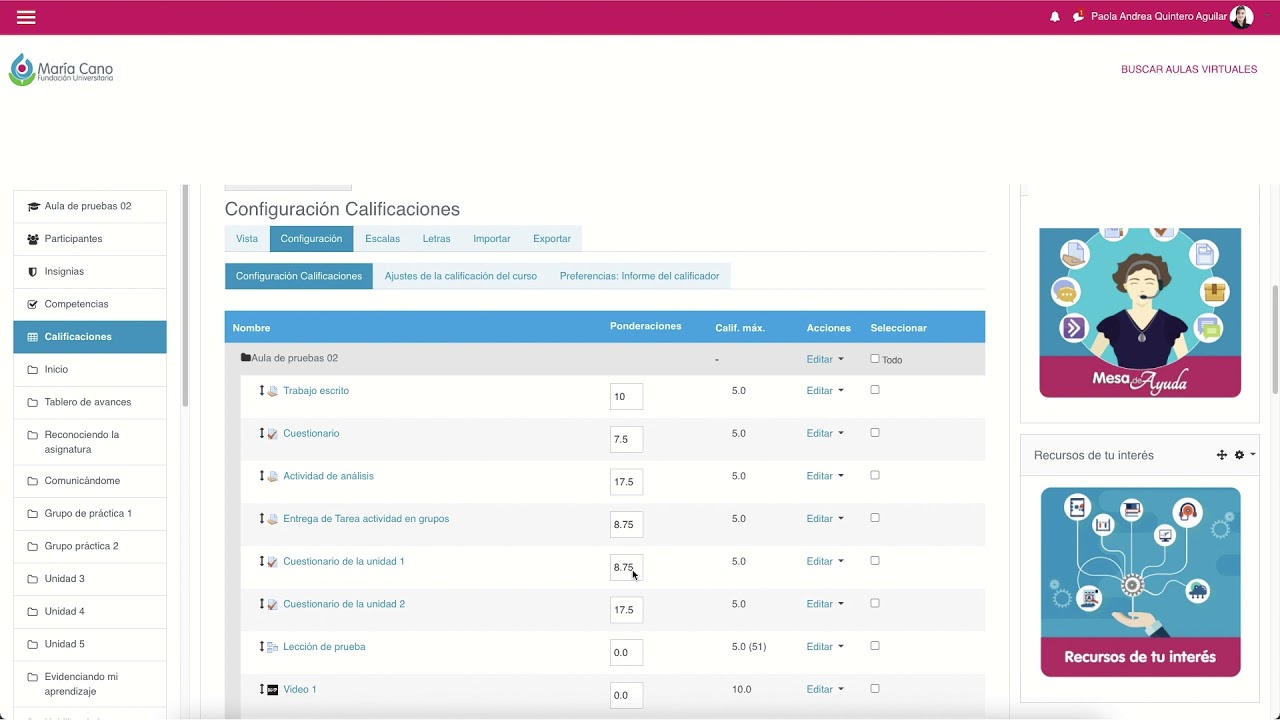Screen dimensions: 1280x720
Task: Click the move icon of Recursos de tu interés block
Action: point(1222,455)
